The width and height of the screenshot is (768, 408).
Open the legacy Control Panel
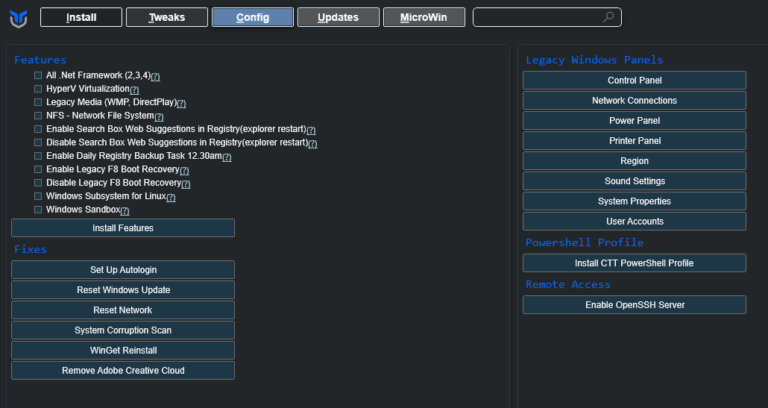coord(634,80)
